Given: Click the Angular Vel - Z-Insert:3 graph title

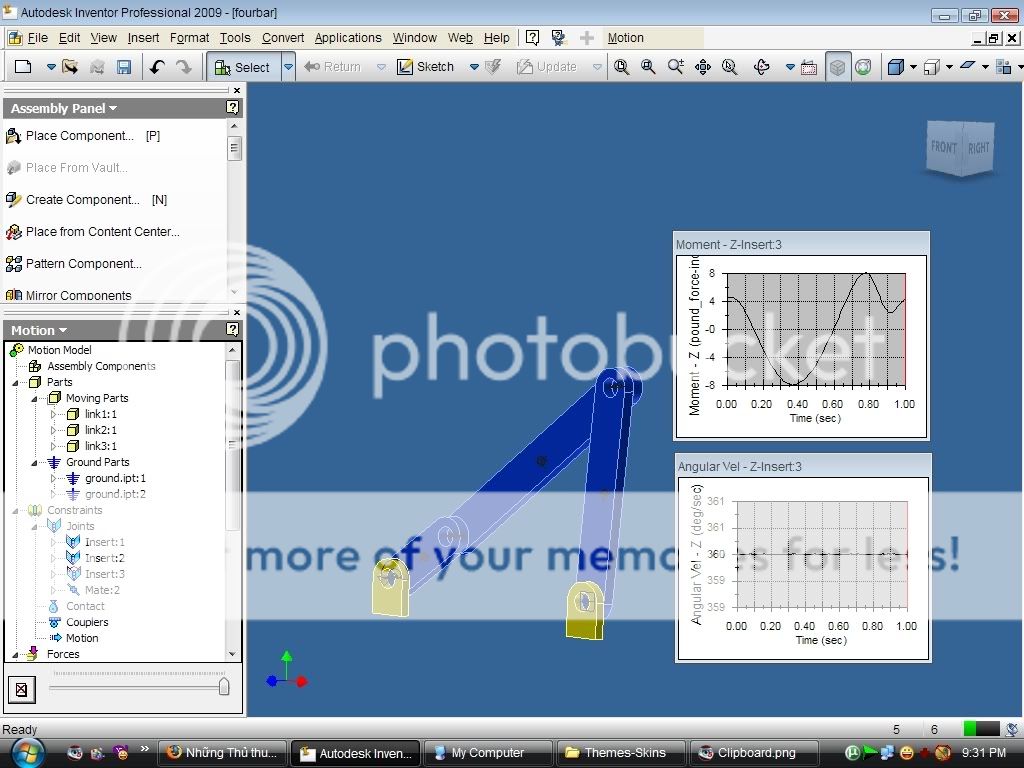Looking at the screenshot, I should click(x=739, y=467).
